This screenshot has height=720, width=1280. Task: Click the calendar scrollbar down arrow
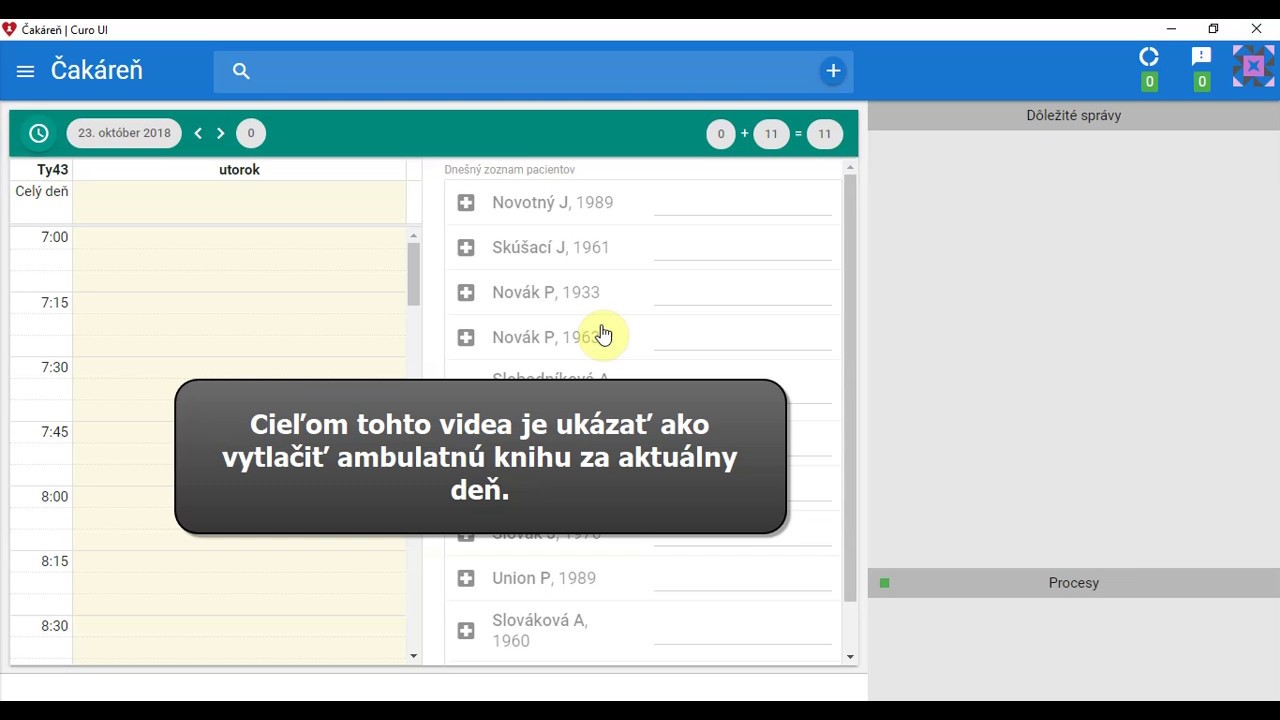pos(414,656)
